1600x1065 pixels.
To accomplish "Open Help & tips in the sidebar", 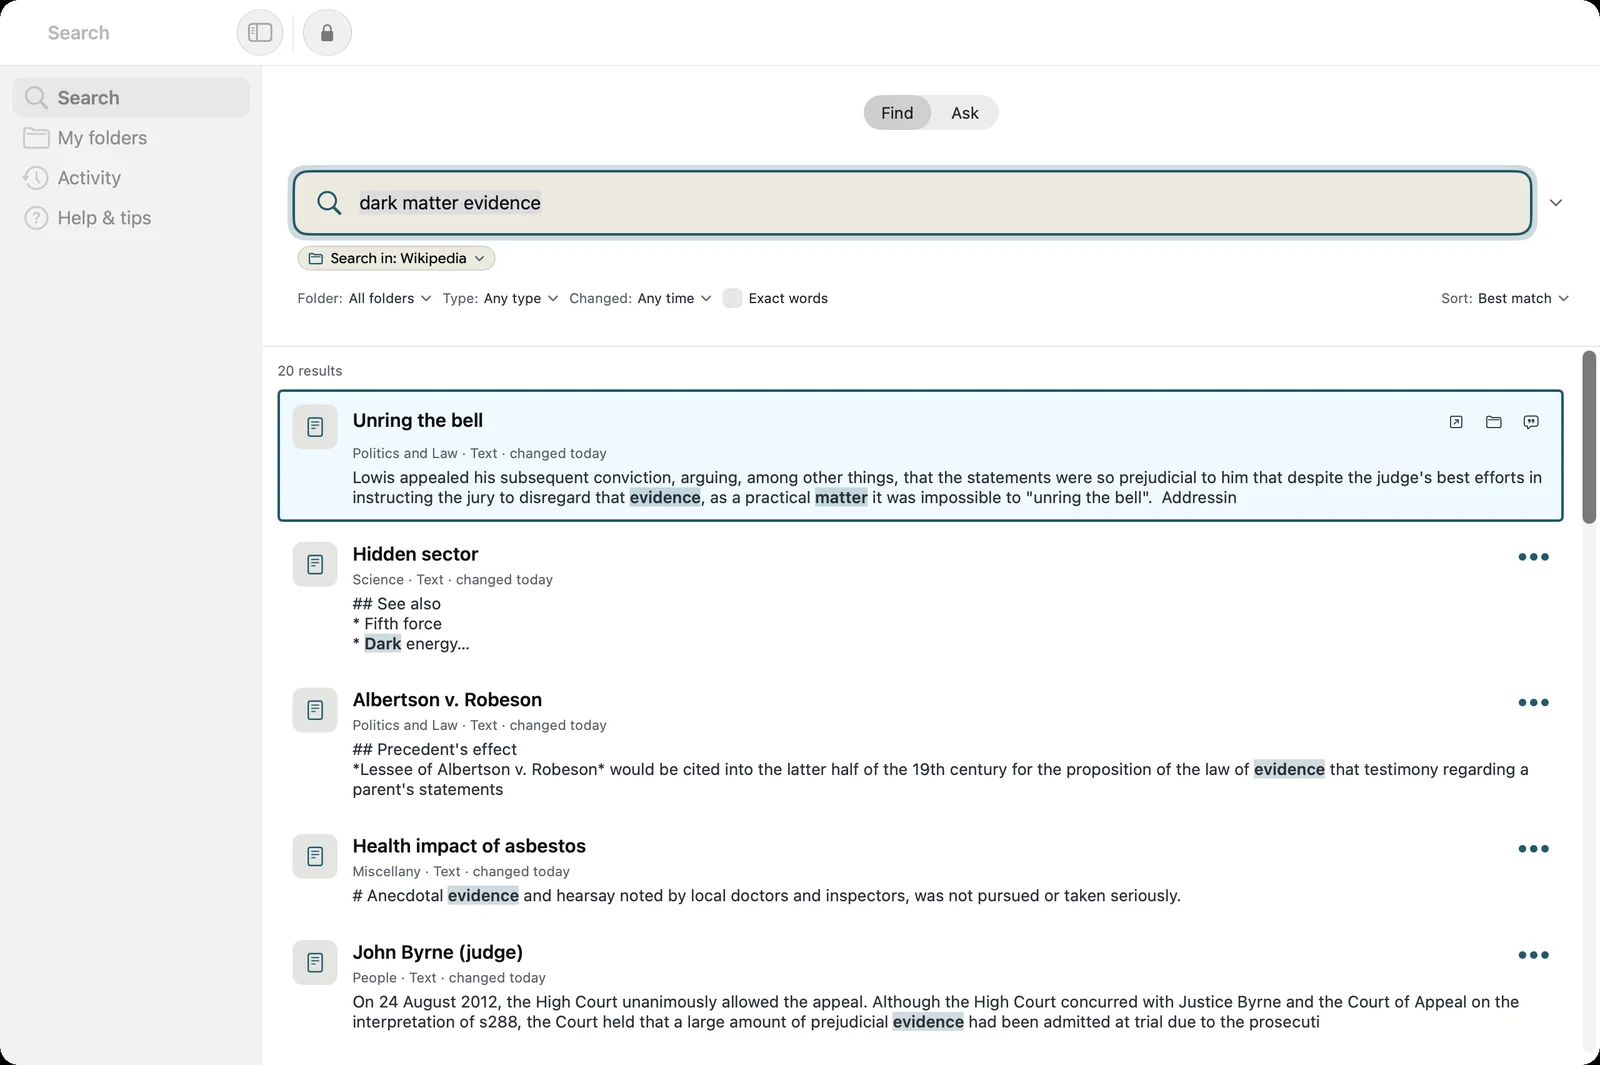I will pos(131,218).
